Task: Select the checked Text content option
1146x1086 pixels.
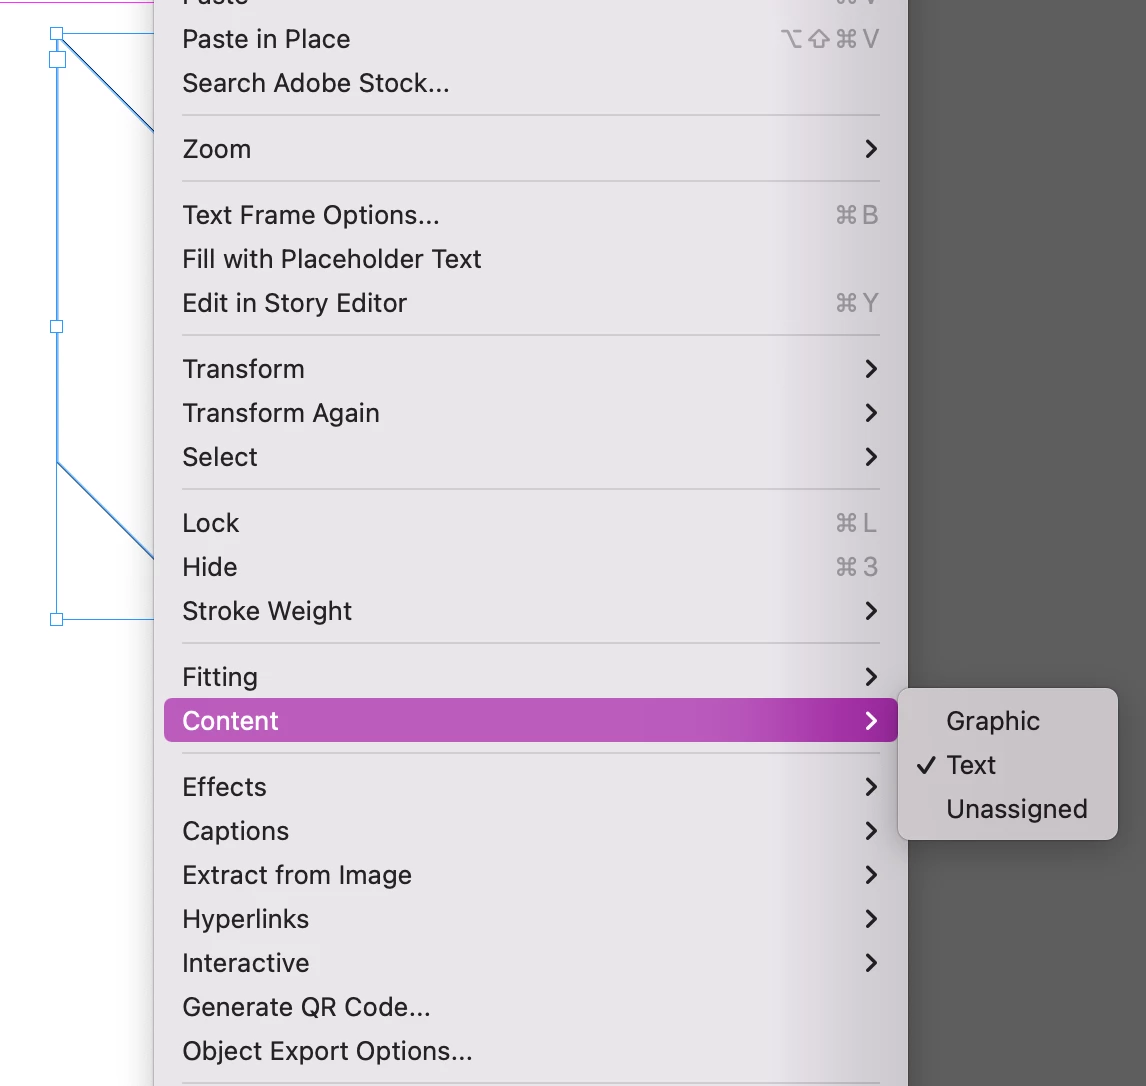Action: (x=971, y=765)
